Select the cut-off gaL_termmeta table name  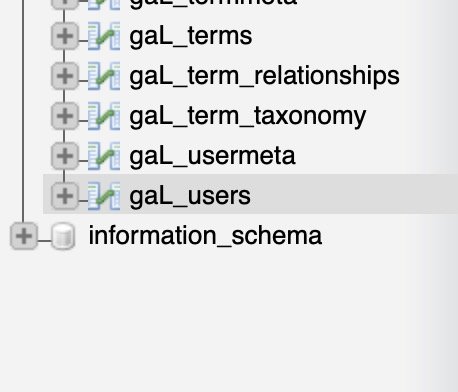coord(213,4)
